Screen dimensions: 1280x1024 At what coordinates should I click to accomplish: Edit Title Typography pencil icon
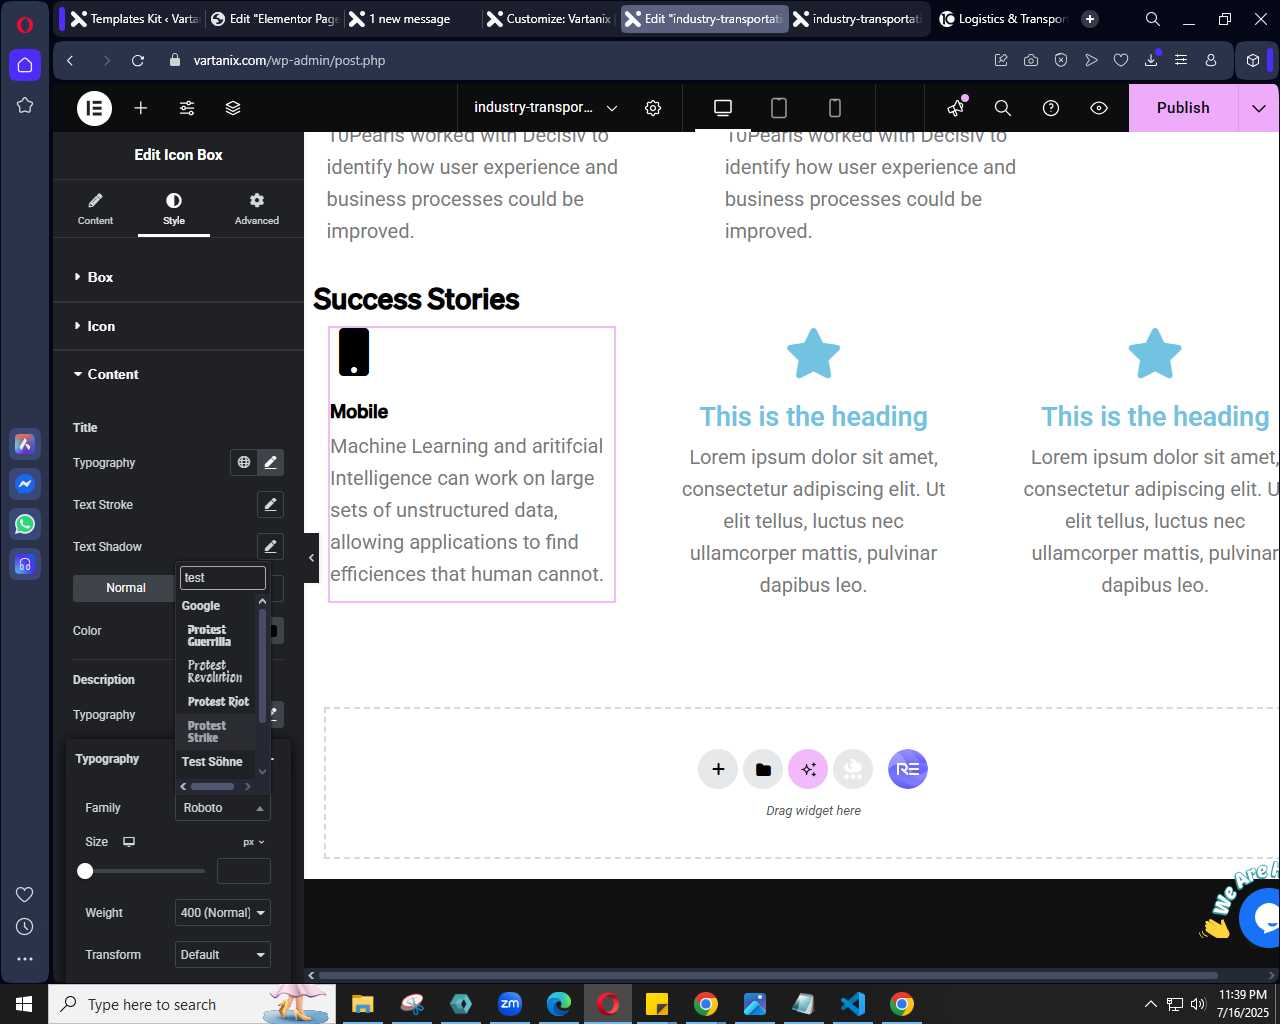(x=270, y=462)
